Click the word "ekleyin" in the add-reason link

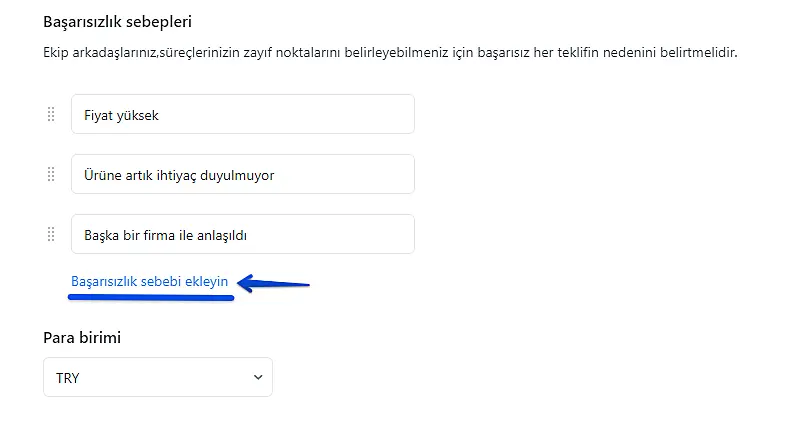[x=207, y=282]
